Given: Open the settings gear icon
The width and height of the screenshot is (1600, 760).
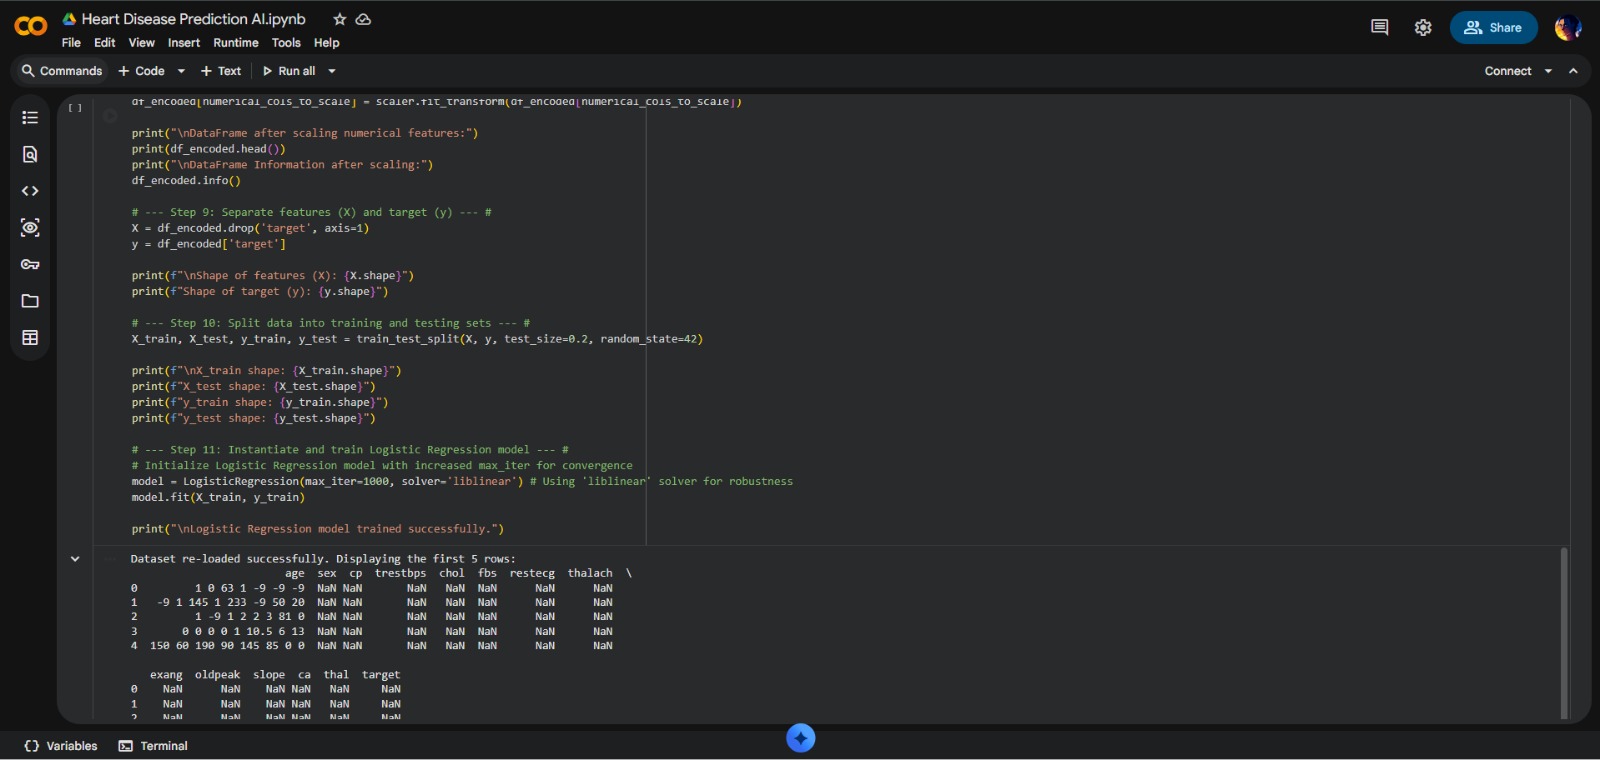Looking at the screenshot, I should tap(1423, 28).
